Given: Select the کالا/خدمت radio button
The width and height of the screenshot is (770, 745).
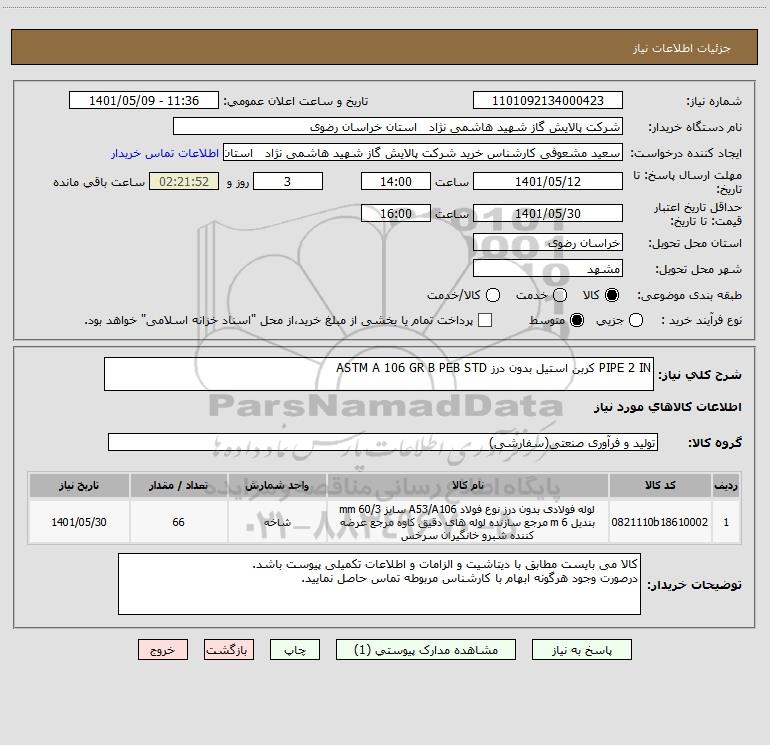Looking at the screenshot, I should click(493, 295).
